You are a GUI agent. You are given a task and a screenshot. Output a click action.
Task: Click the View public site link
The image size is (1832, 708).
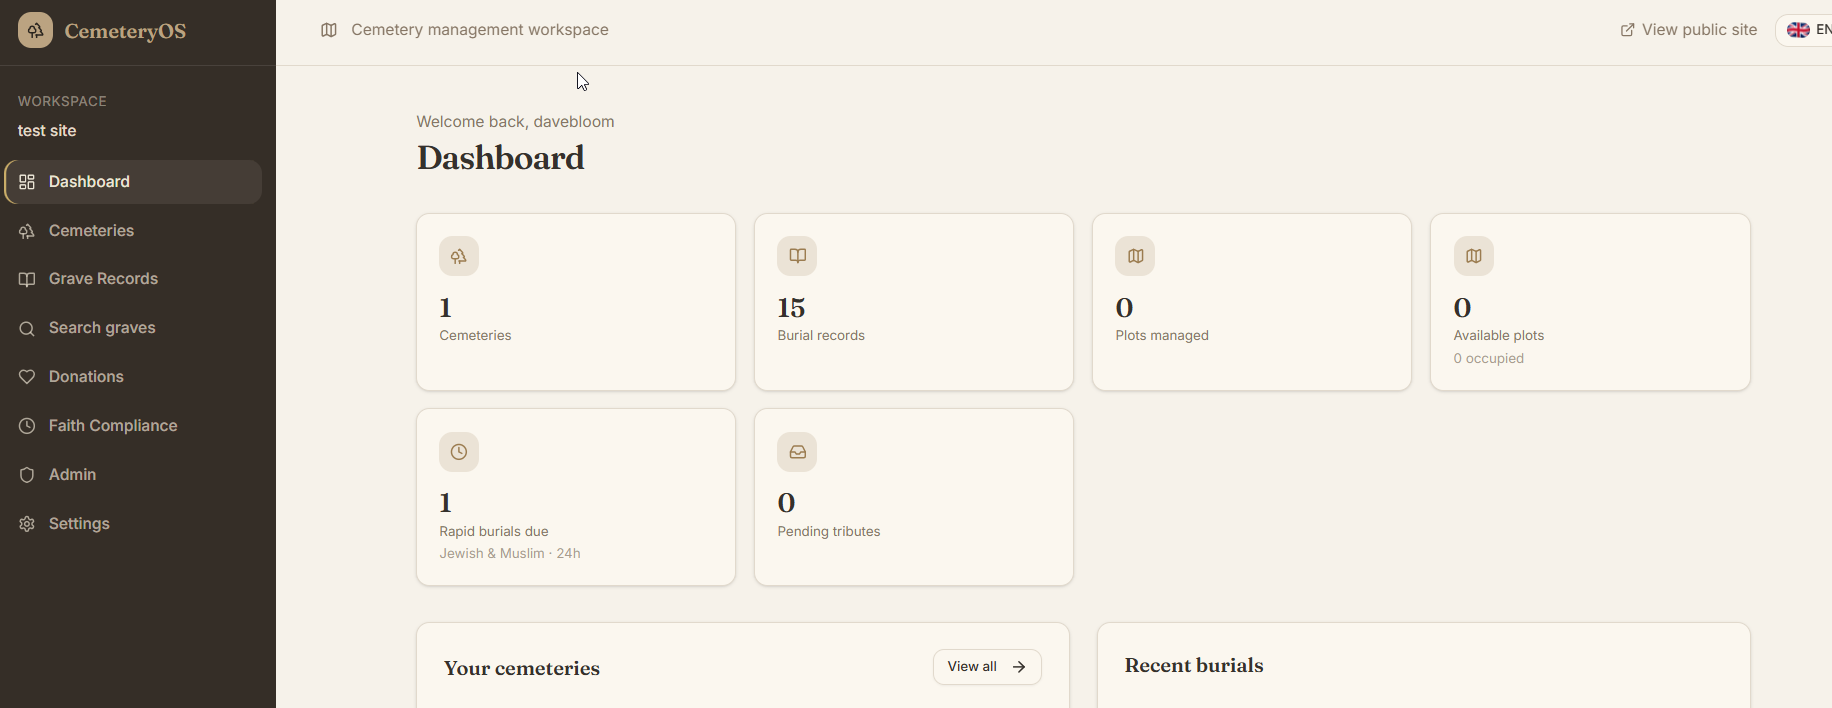pos(1689,30)
